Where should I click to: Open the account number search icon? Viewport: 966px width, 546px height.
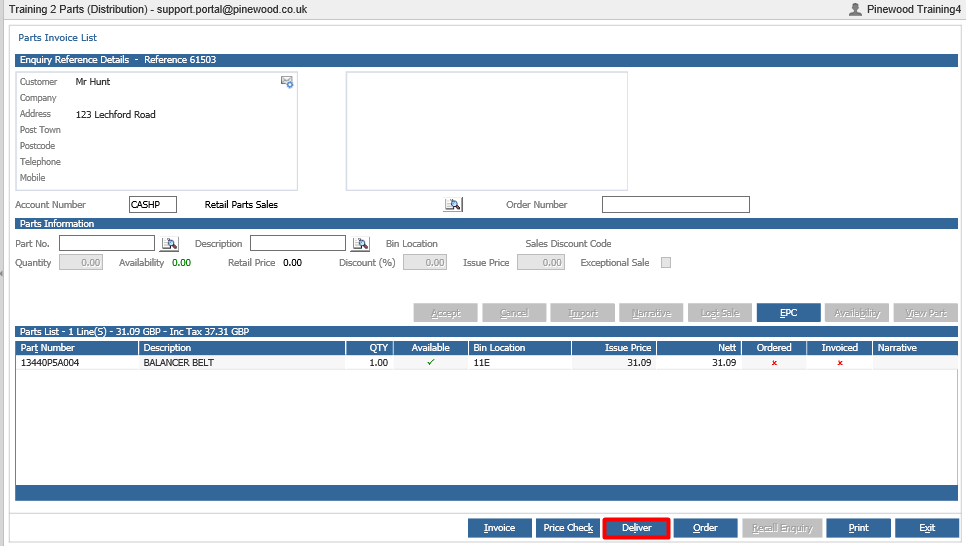click(453, 204)
